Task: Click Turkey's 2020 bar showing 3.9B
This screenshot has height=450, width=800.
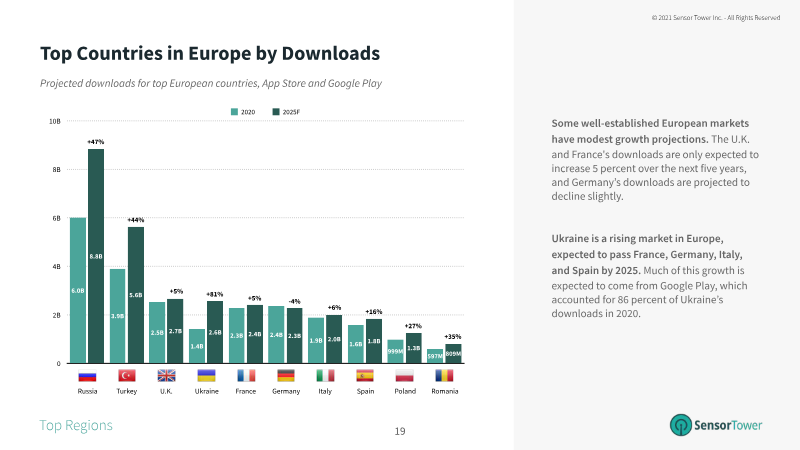Action: [x=118, y=315]
